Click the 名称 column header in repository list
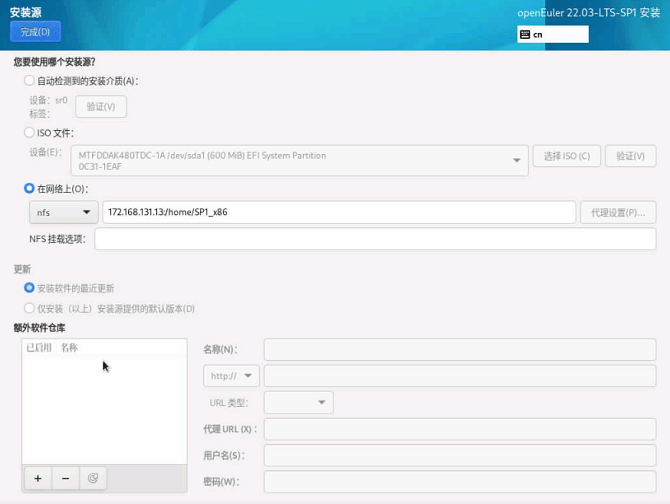Viewport: 670px width, 504px height. (x=69, y=348)
